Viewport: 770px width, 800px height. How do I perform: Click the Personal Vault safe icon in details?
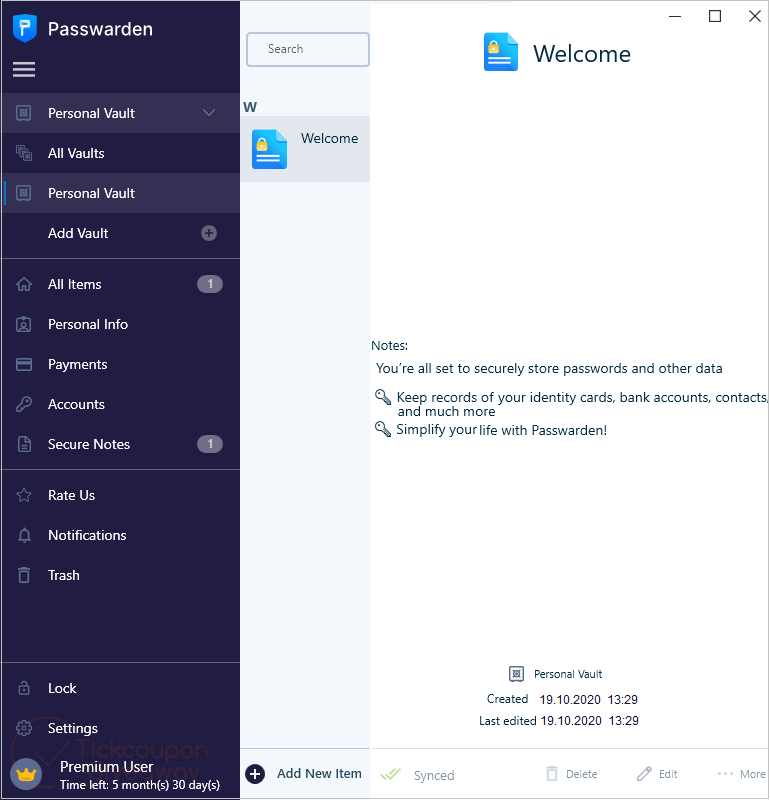tap(516, 674)
